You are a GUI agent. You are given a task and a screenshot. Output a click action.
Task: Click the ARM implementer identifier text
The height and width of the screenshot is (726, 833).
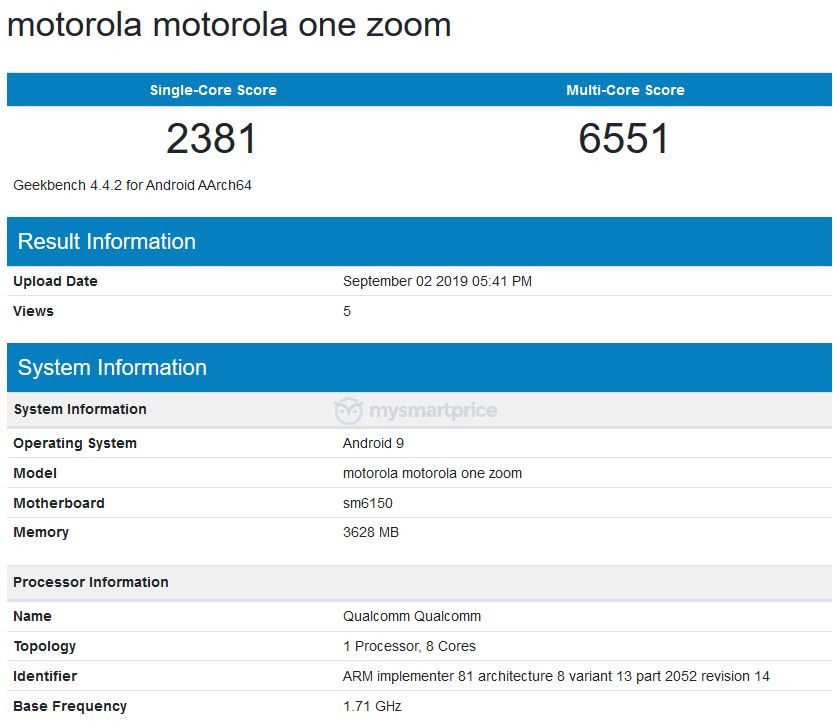point(556,676)
